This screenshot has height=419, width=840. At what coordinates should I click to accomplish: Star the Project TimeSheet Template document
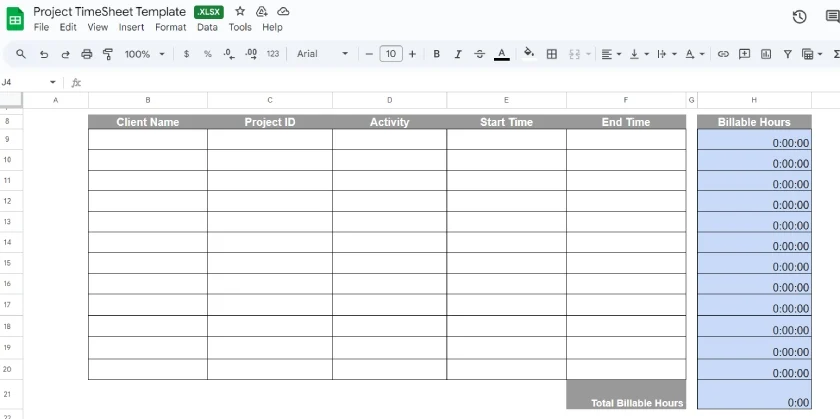240,11
